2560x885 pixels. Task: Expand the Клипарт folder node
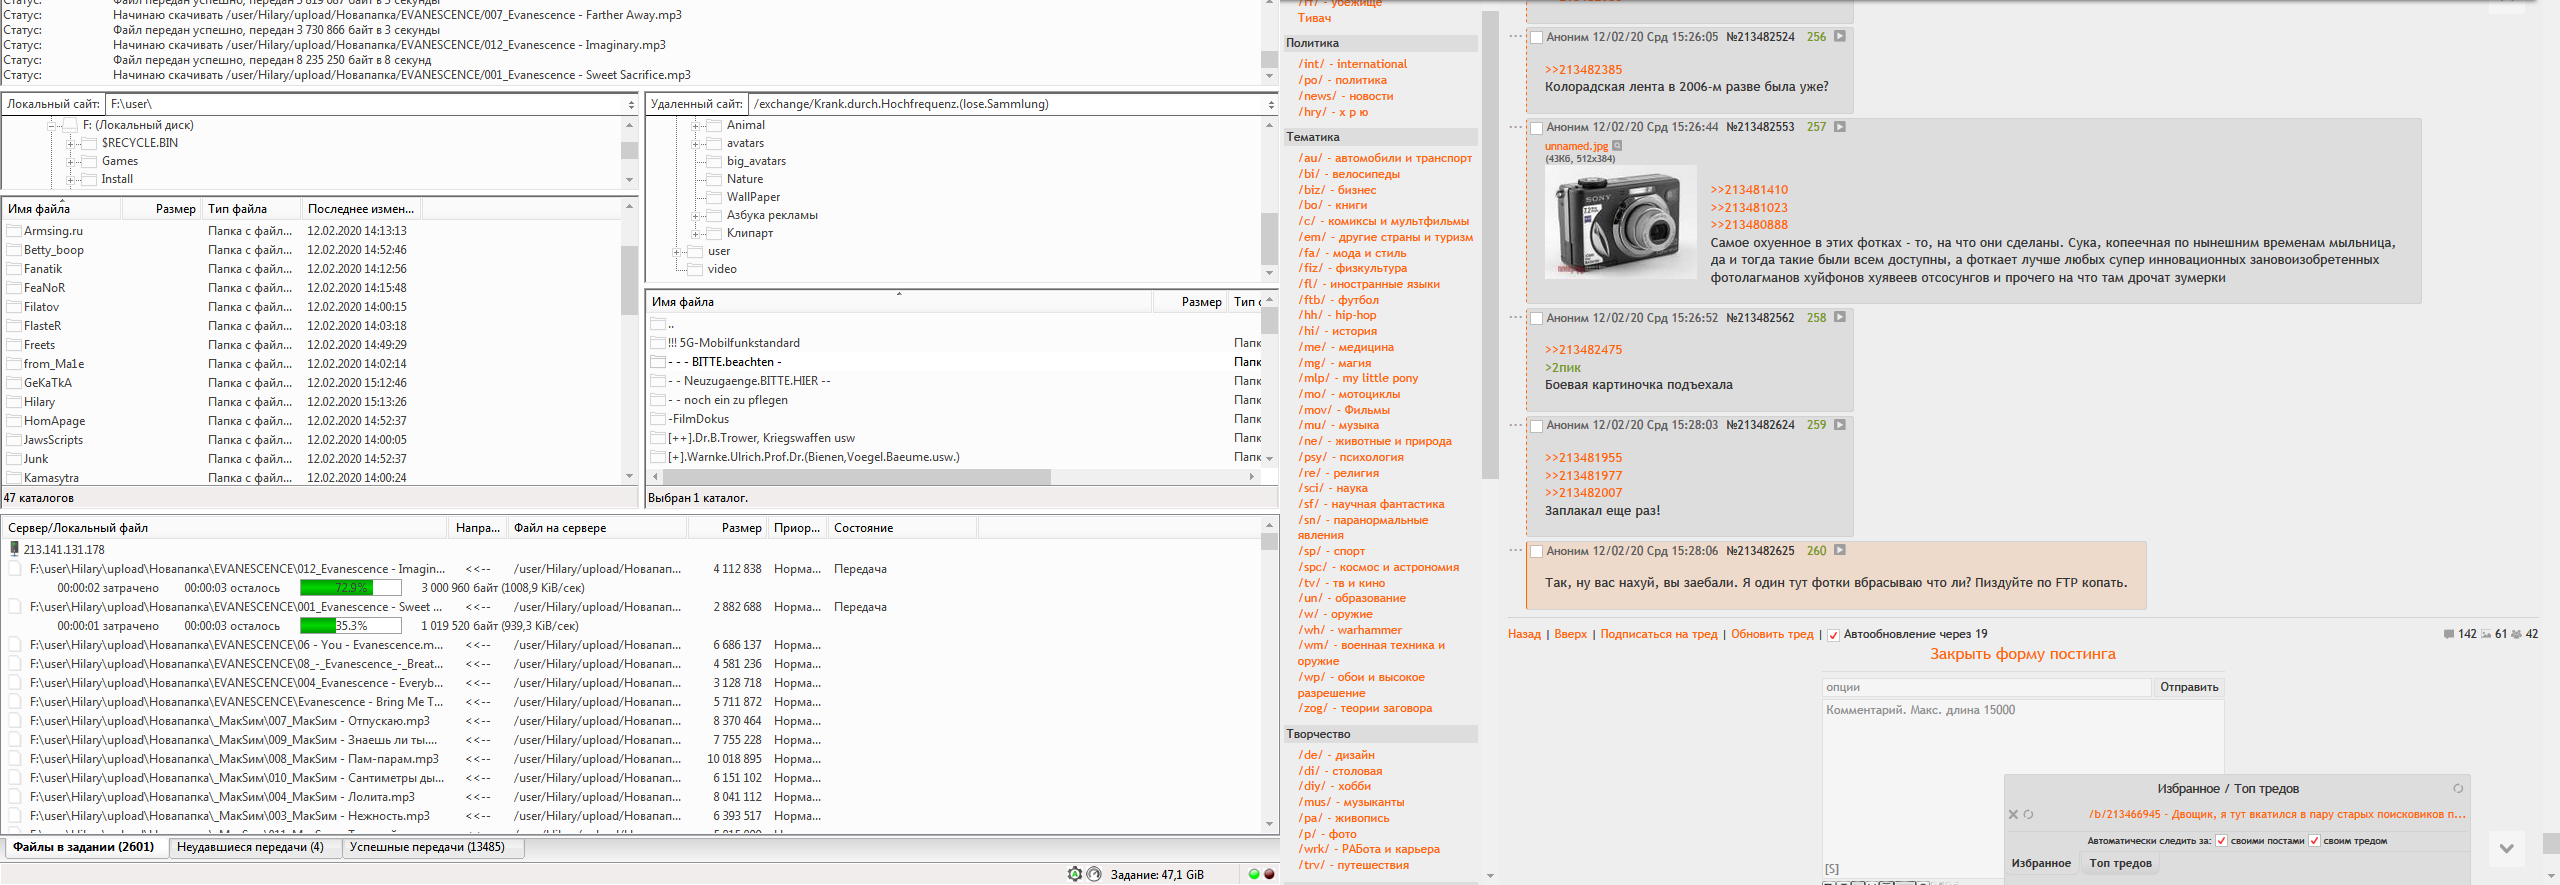click(x=696, y=233)
